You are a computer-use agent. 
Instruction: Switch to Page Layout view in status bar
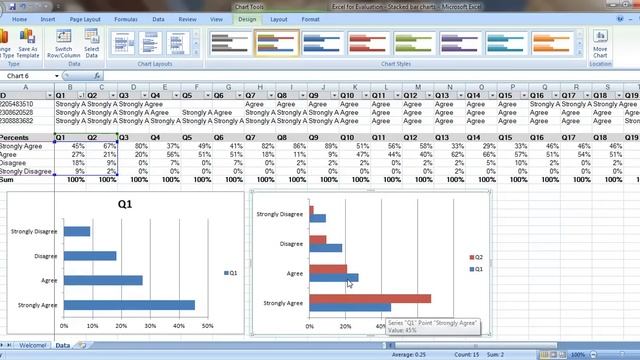pyautogui.click(x=553, y=355)
